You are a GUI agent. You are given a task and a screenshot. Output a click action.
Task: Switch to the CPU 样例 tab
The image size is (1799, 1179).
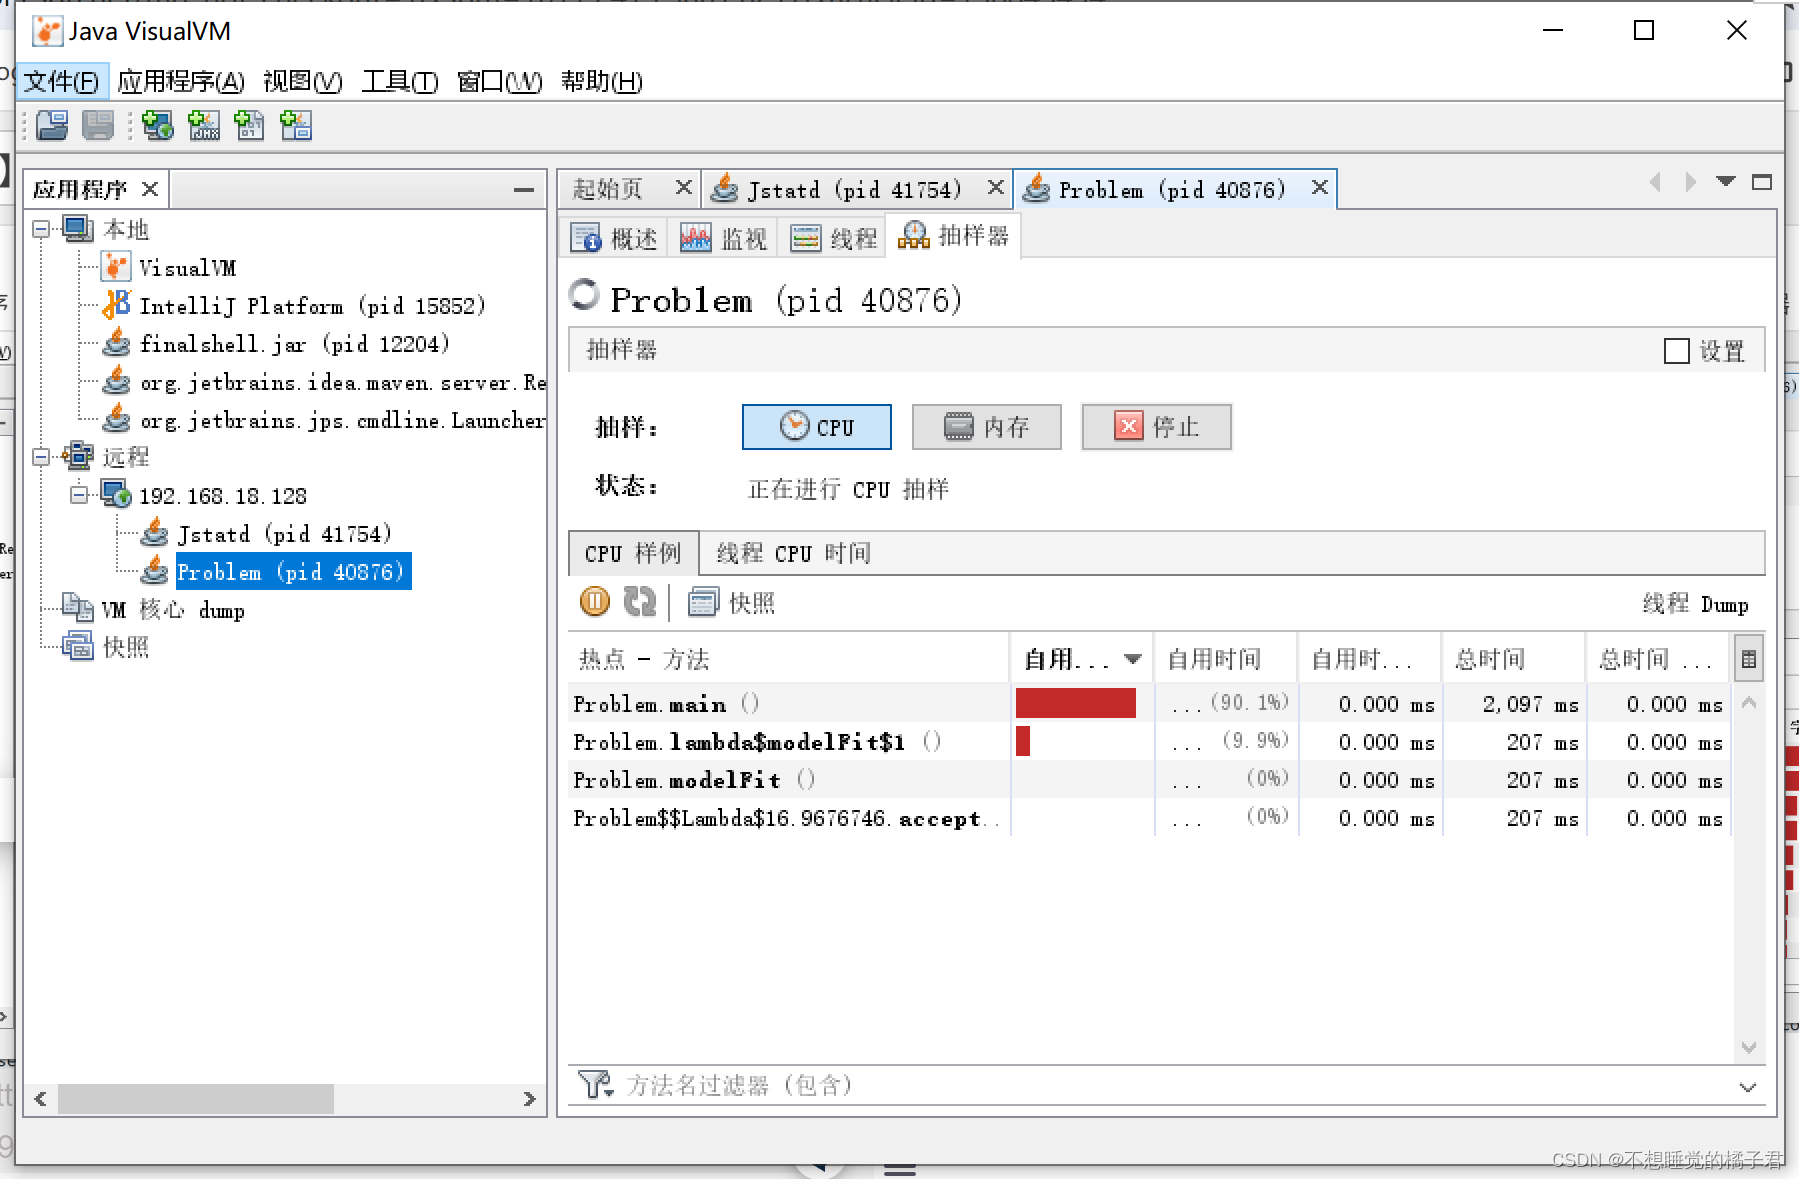coord(633,553)
